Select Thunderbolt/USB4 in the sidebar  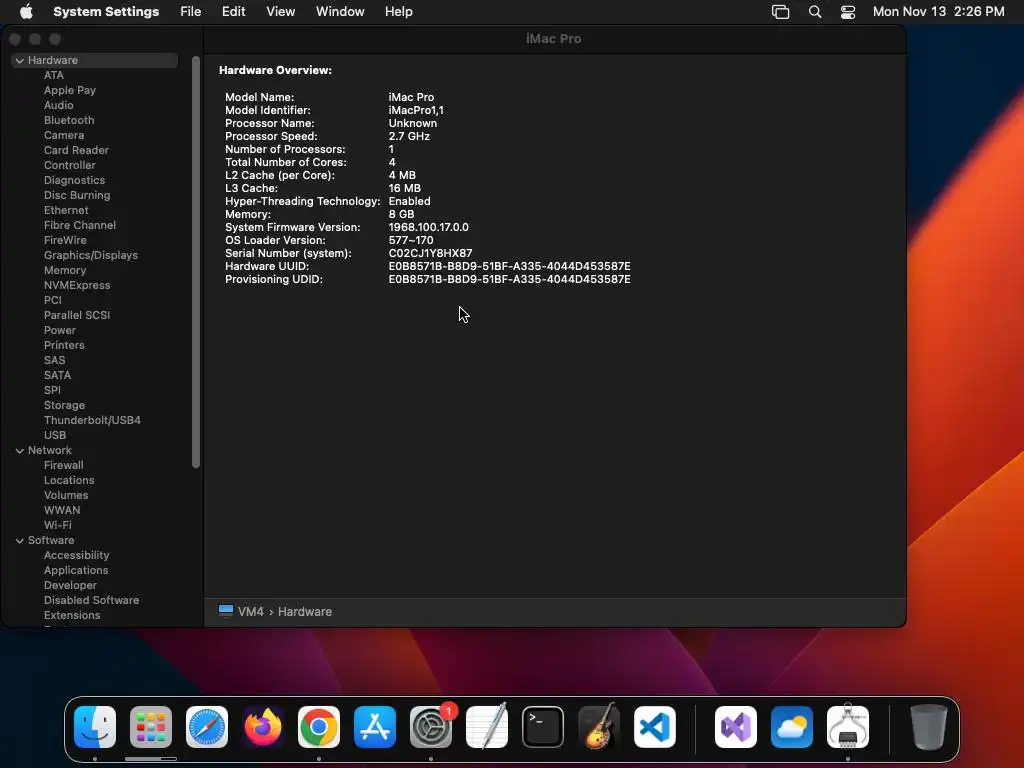pyautogui.click(x=92, y=421)
